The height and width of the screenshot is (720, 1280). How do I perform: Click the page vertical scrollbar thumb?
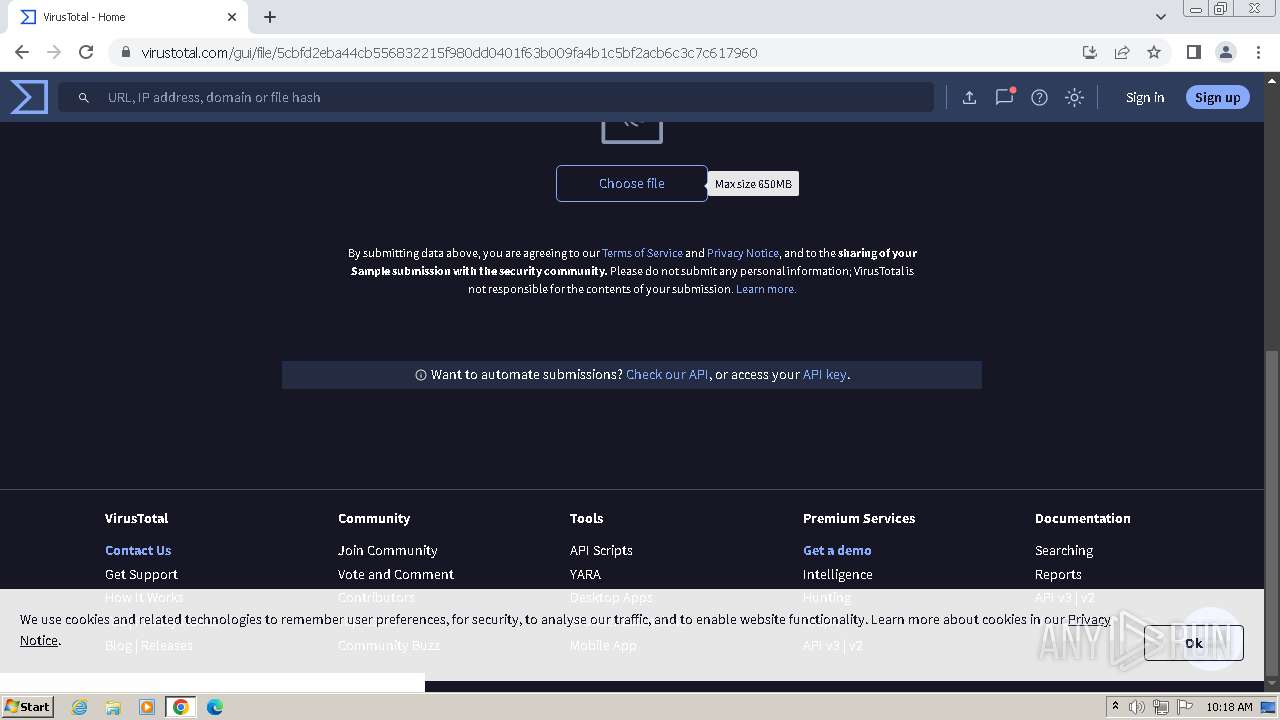point(1272,513)
